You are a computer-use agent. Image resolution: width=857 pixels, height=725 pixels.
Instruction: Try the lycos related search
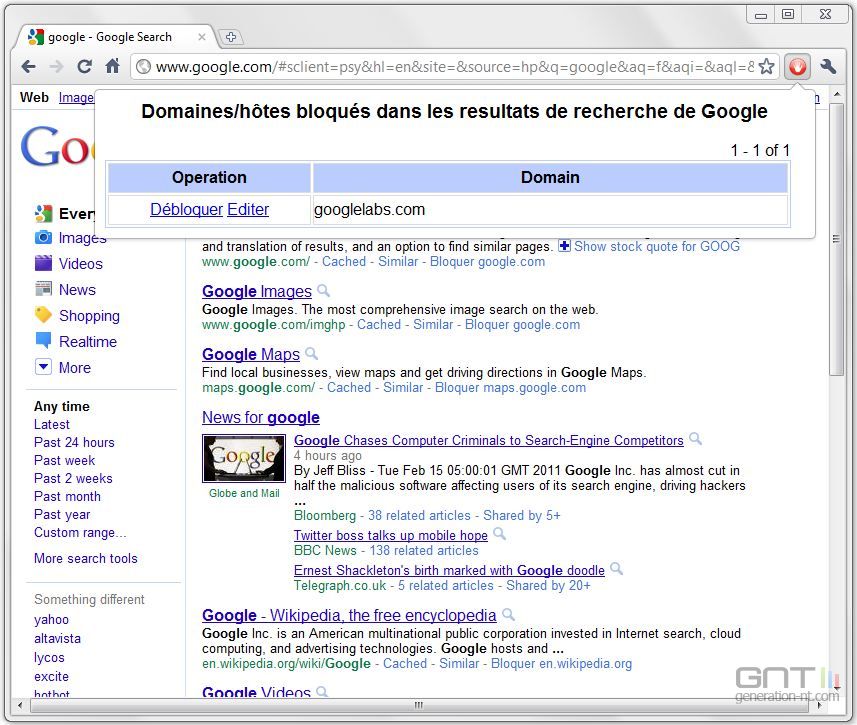(x=49, y=657)
